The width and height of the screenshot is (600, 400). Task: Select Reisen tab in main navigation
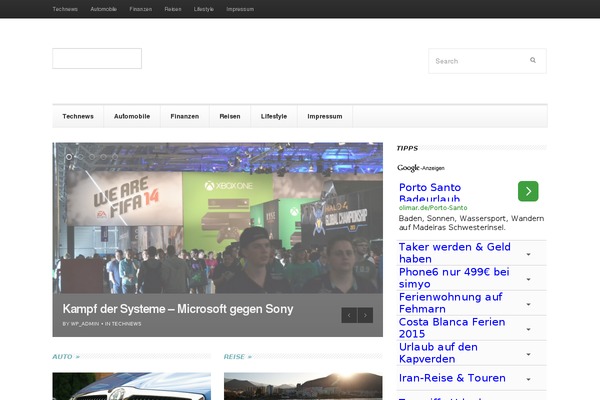230,116
